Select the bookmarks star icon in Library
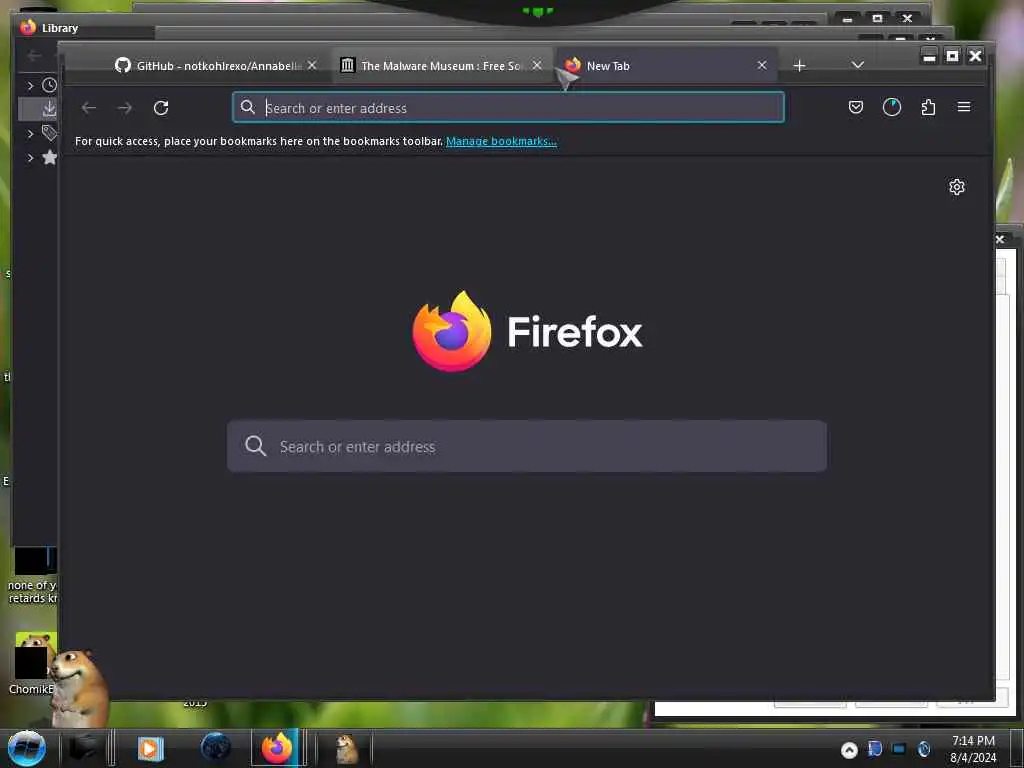The image size is (1024, 768). pos(50,157)
